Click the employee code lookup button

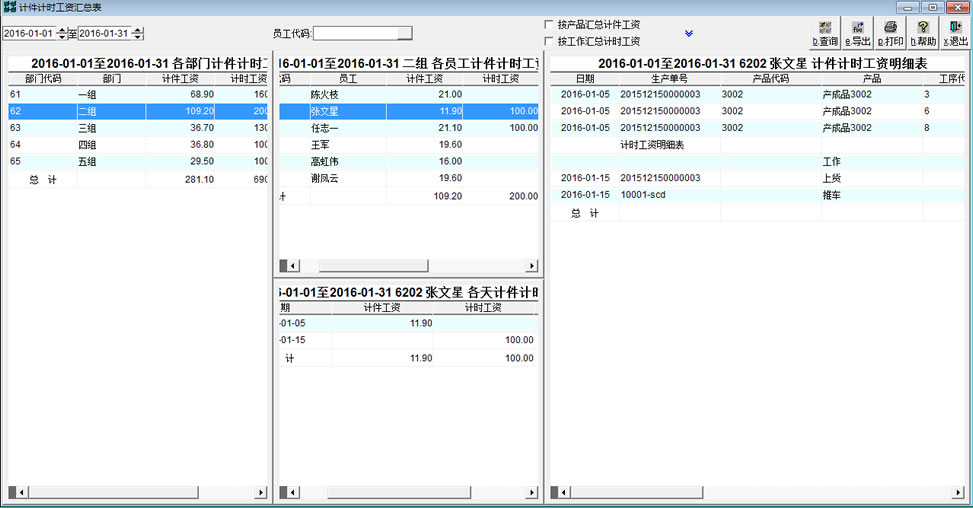tap(404, 33)
